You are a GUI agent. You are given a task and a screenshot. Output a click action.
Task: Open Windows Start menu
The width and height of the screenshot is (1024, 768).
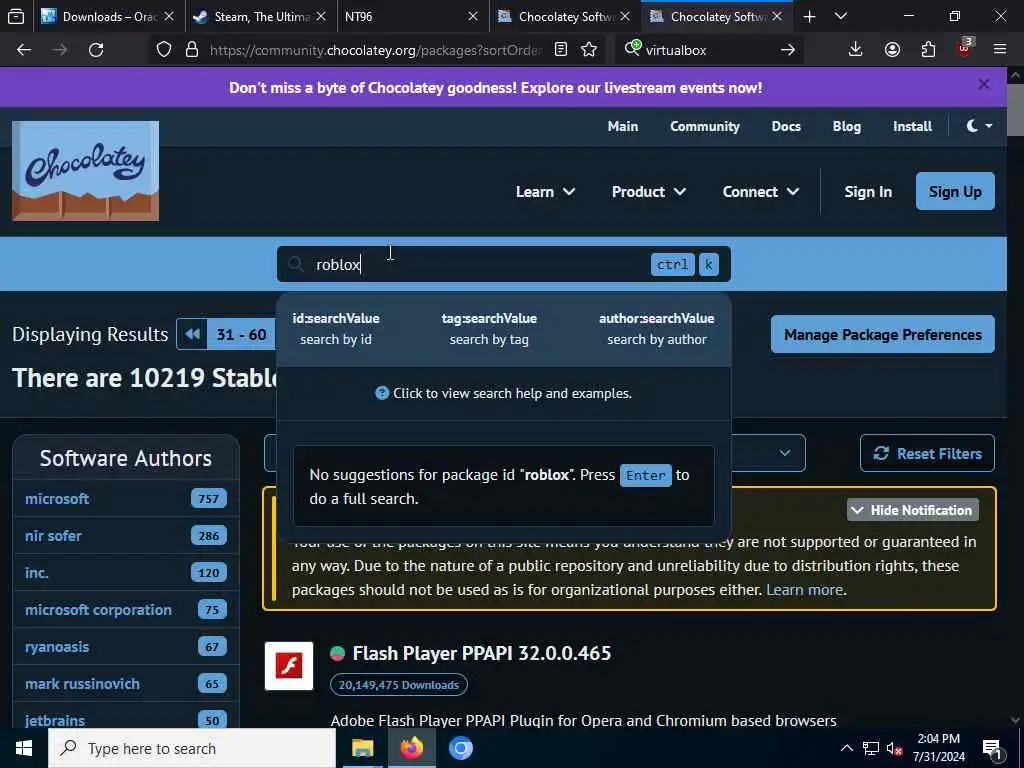pos(24,748)
